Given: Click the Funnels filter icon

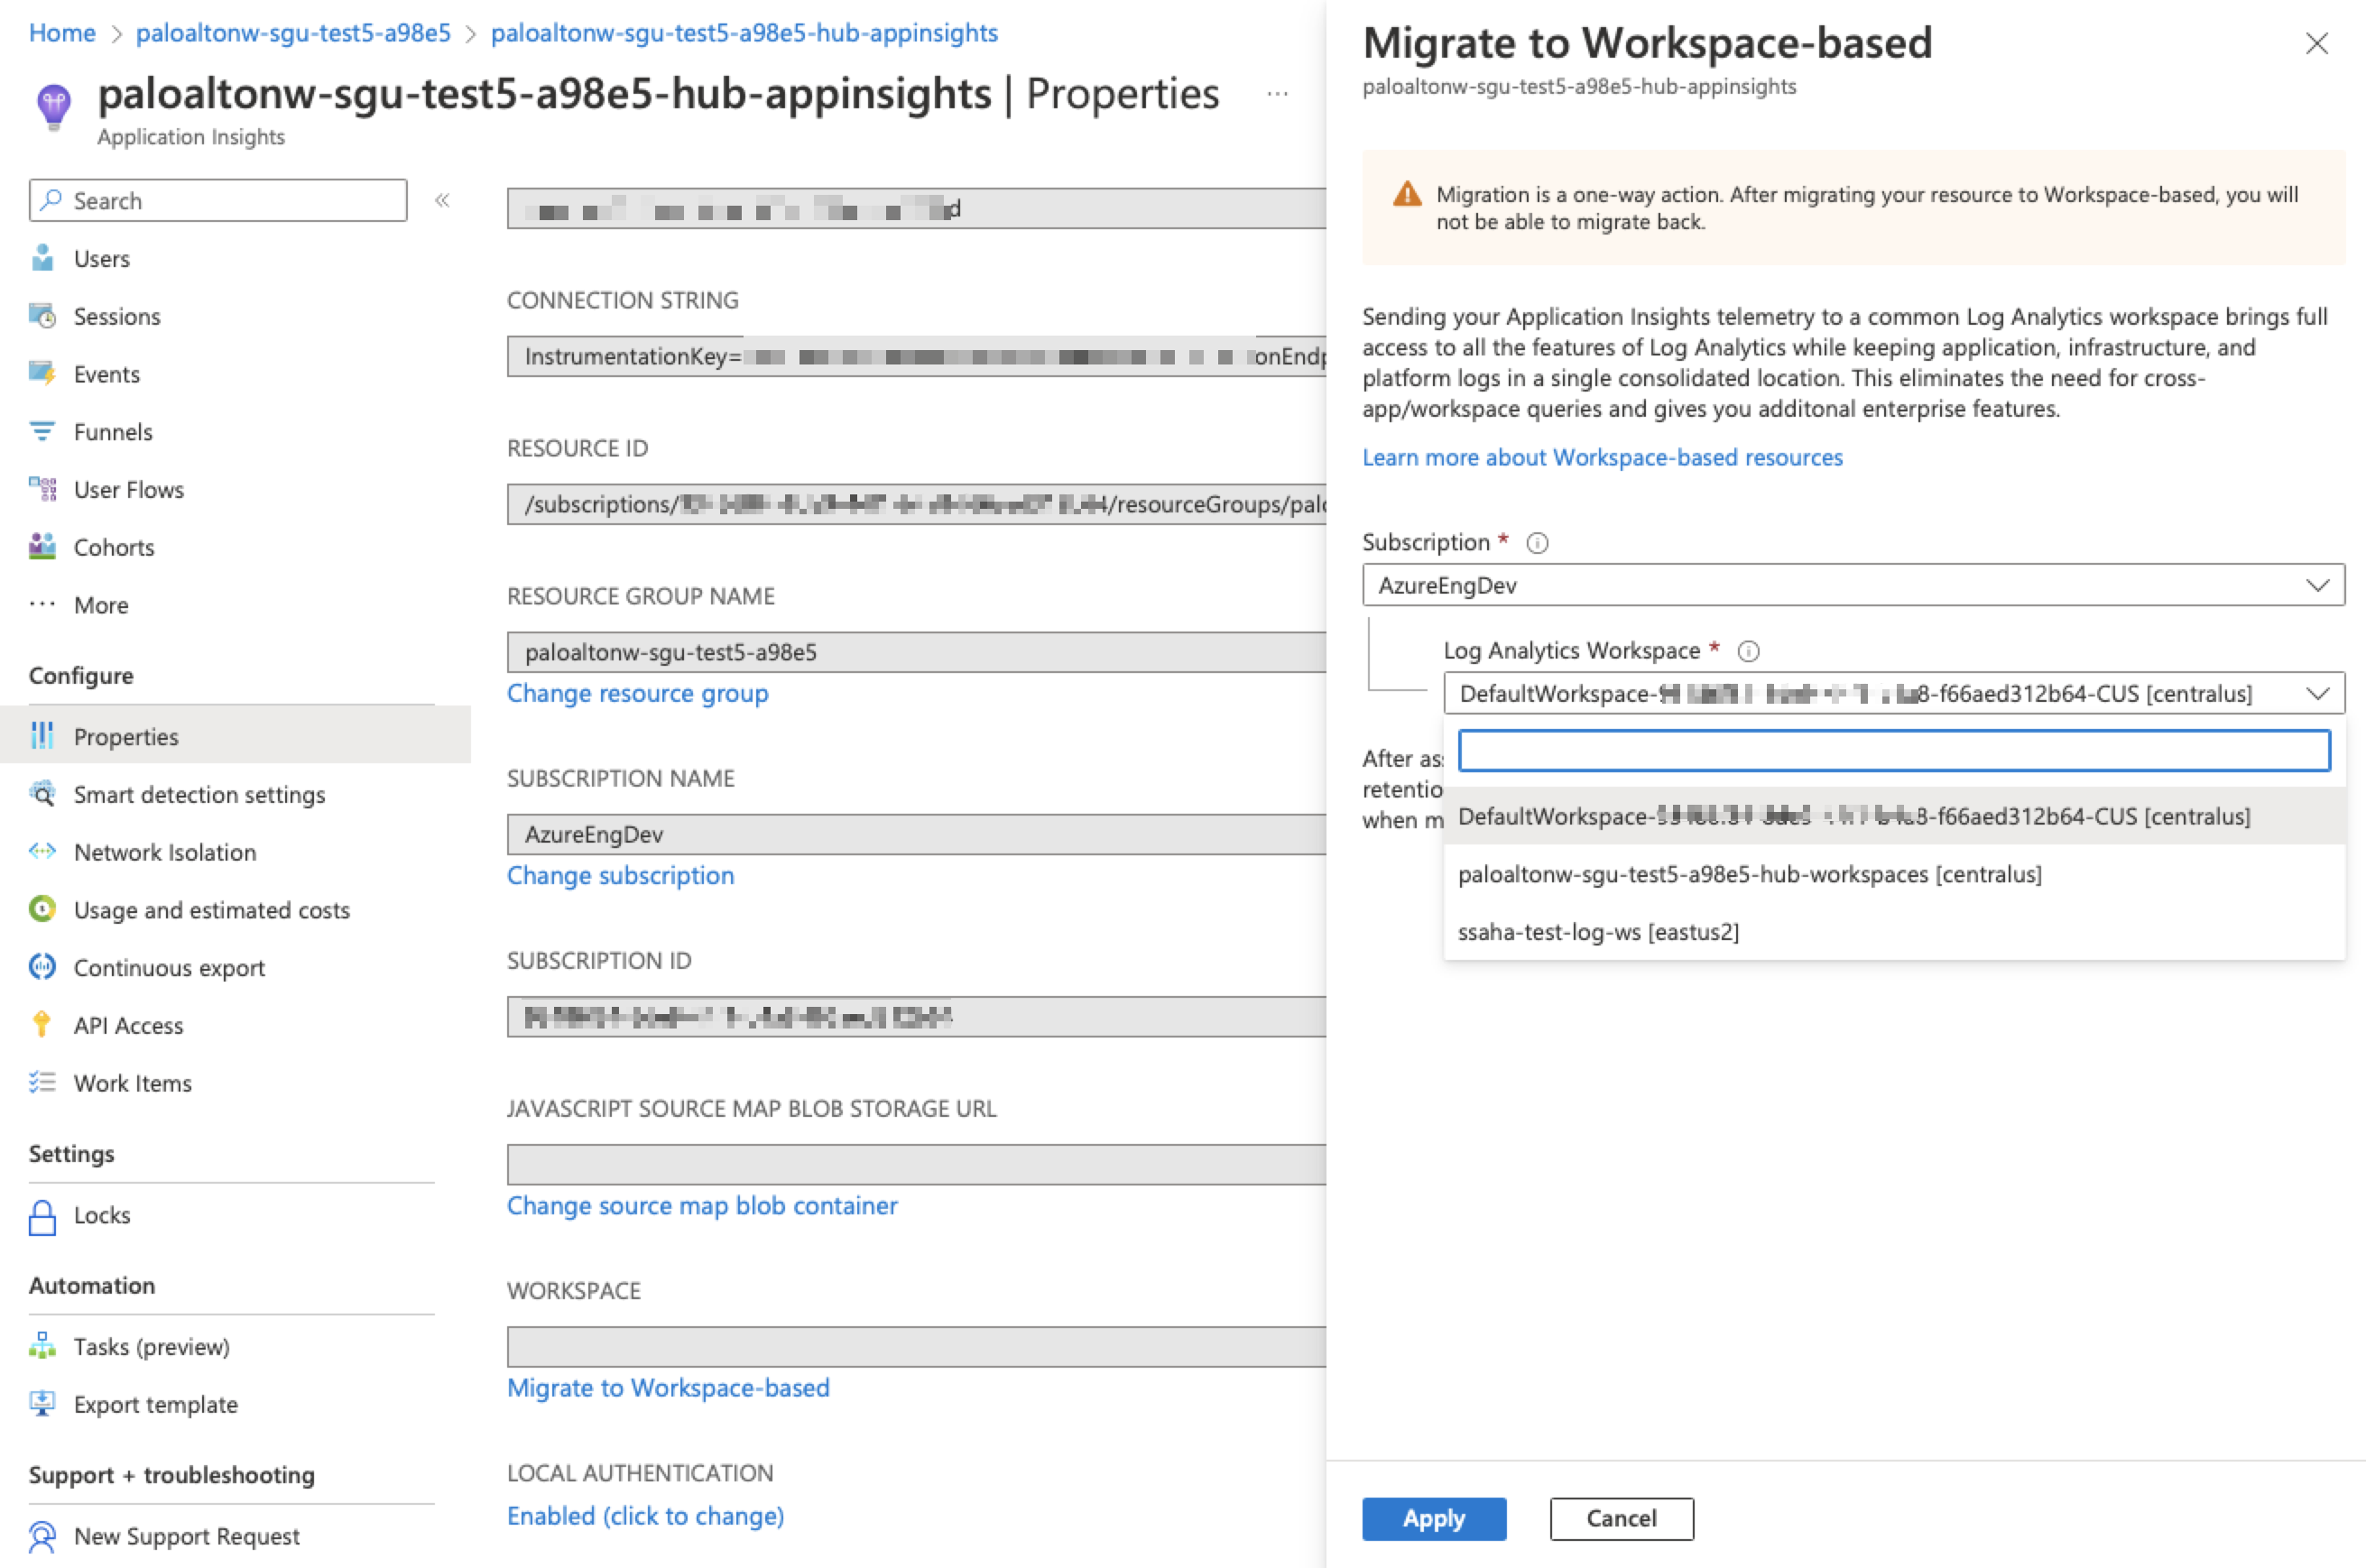Looking at the screenshot, I should (42, 432).
